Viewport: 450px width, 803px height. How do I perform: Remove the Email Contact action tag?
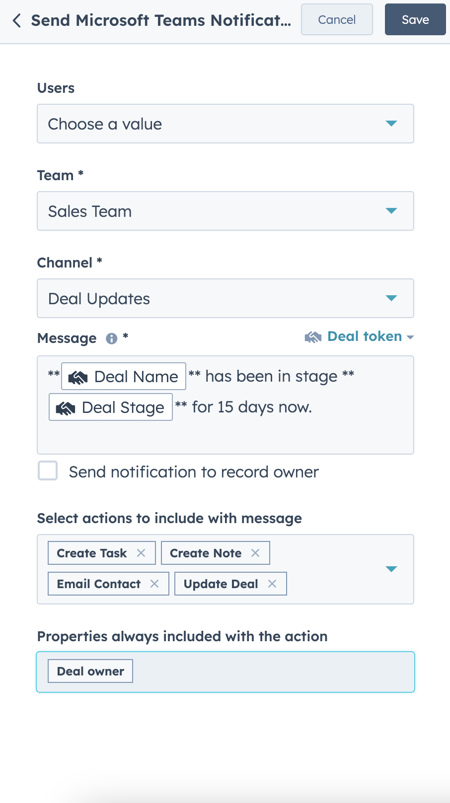pos(154,584)
